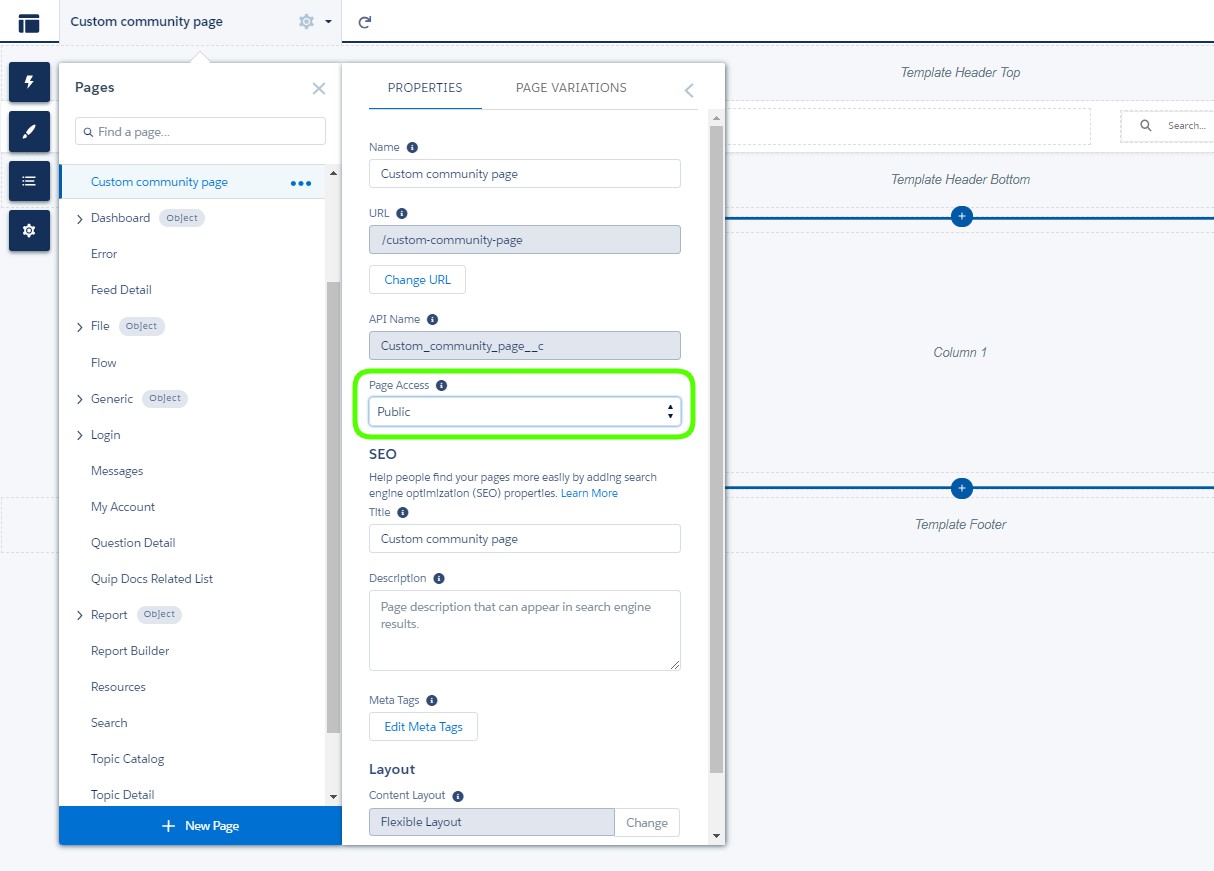Click the Change URL button

click(x=417, y=279)
